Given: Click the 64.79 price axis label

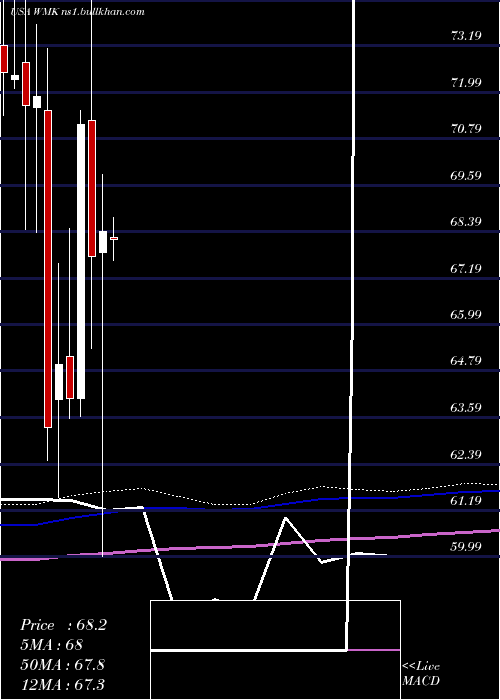Looking at the screenshot, I should 466,360.
